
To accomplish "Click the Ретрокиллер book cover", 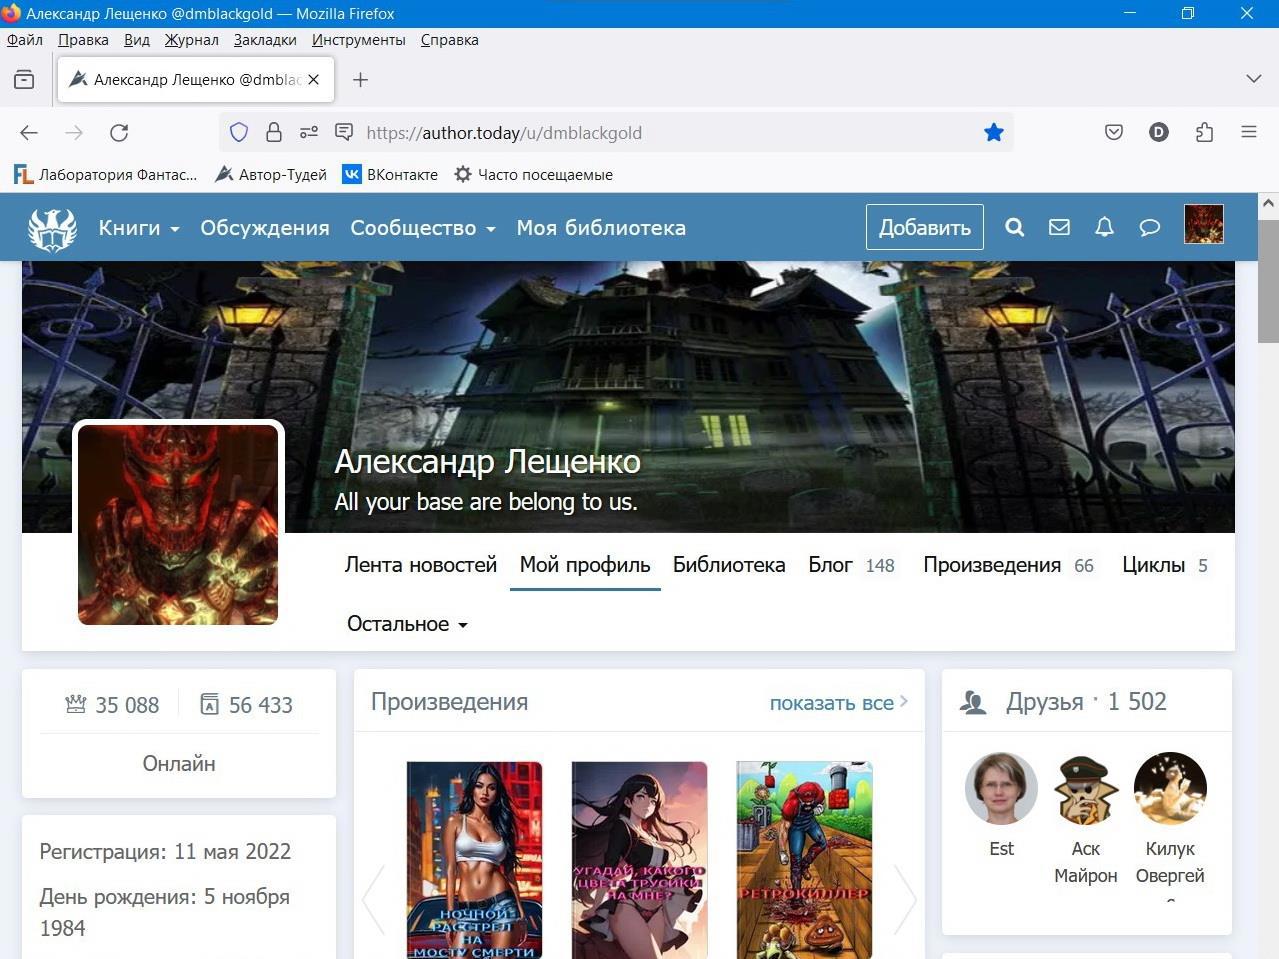I will [804, 860].
